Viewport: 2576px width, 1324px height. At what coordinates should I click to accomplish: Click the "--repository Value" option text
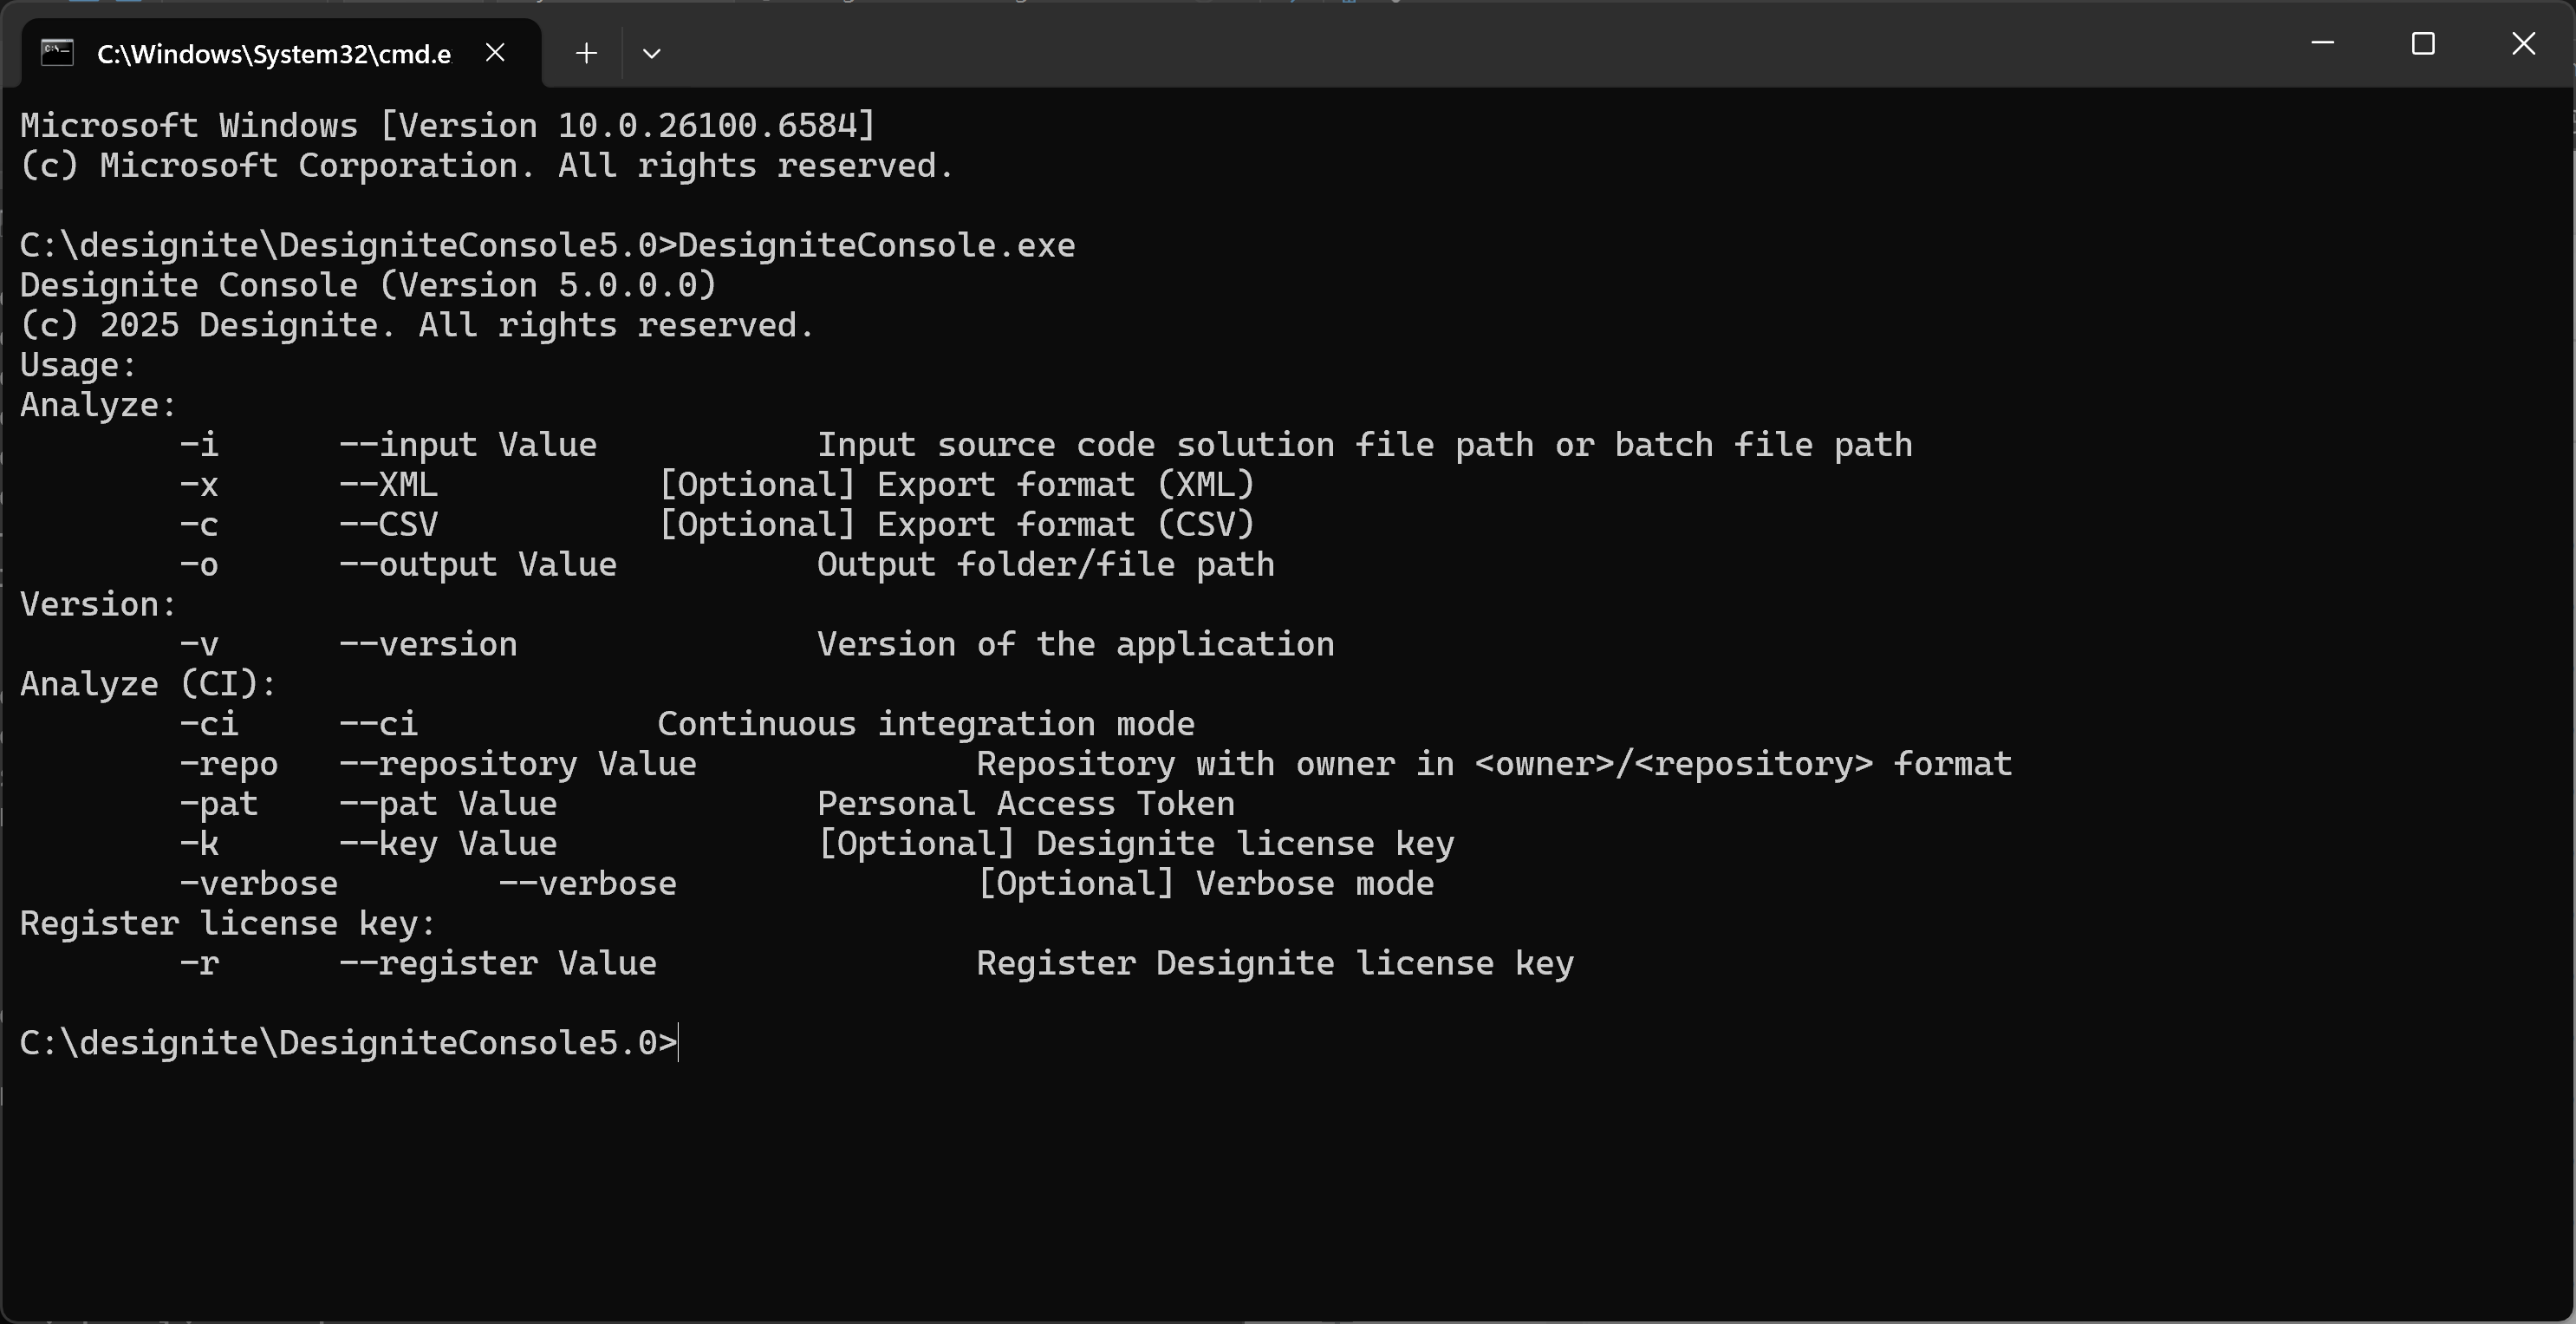click(x=518, y=764)
